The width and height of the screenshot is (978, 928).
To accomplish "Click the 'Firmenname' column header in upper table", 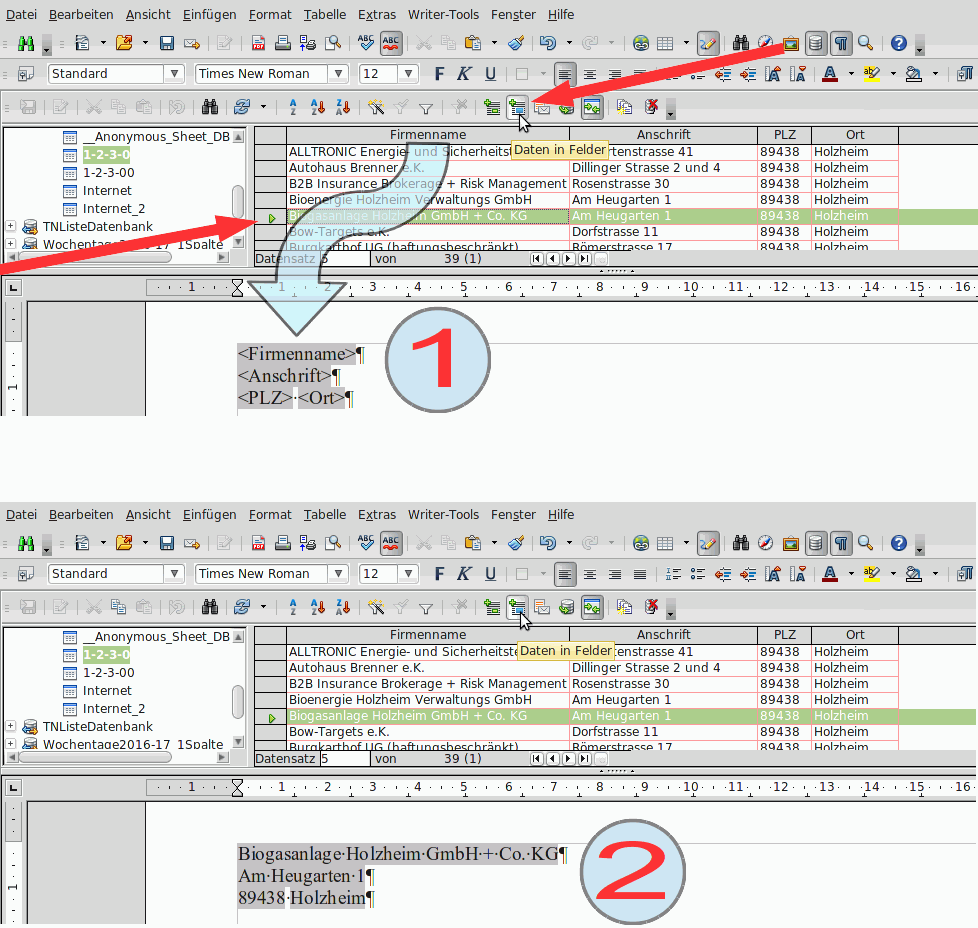I will coord(427,135).
